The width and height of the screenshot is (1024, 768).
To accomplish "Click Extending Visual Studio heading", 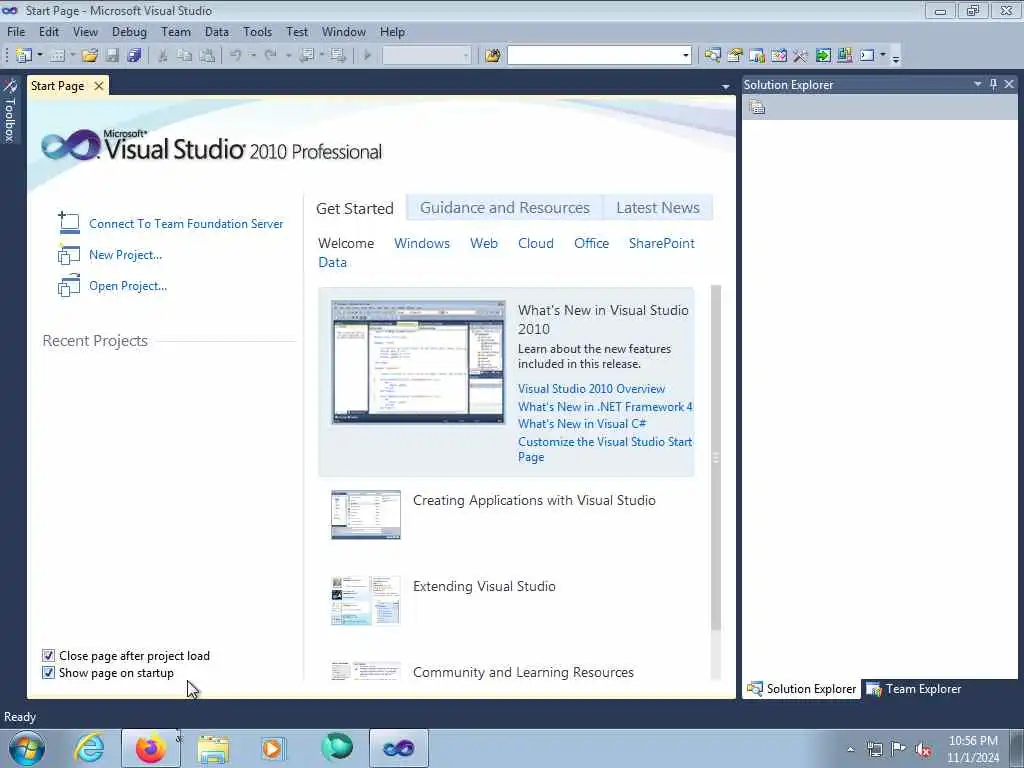I will coord(484,586).
